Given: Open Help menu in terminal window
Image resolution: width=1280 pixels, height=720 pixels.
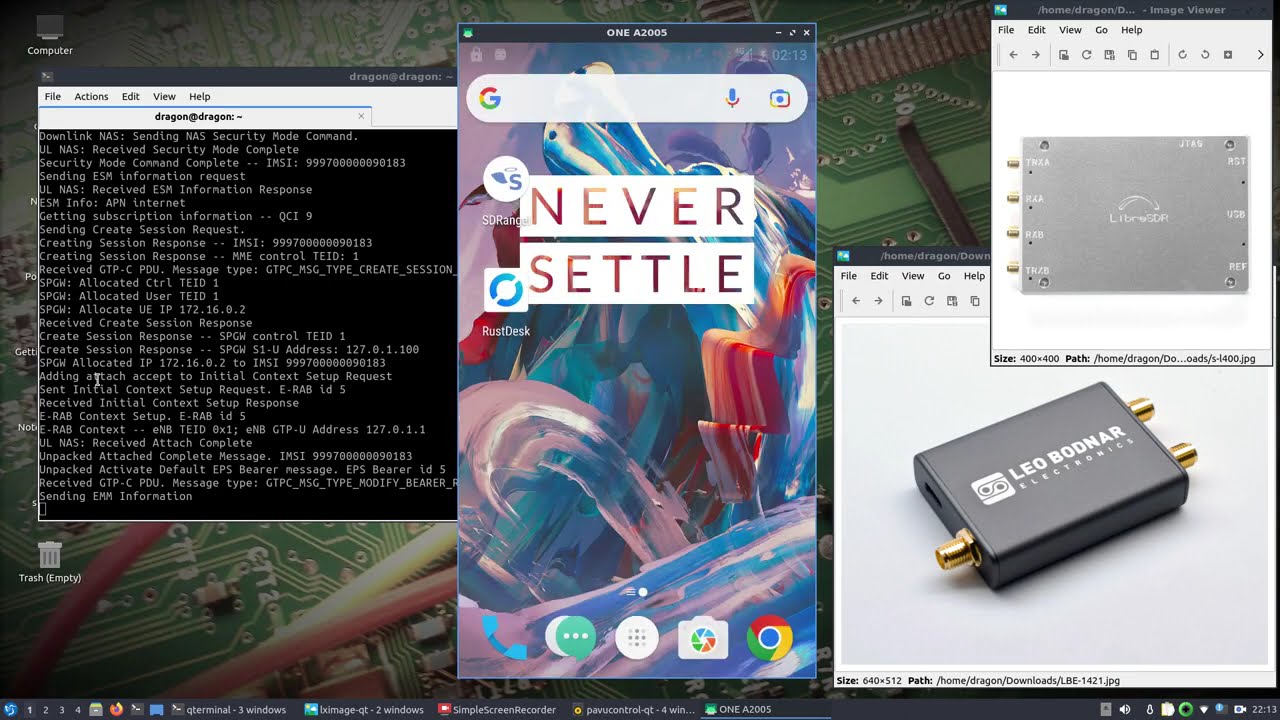Looking at the screenshot, I should [200, 96].
